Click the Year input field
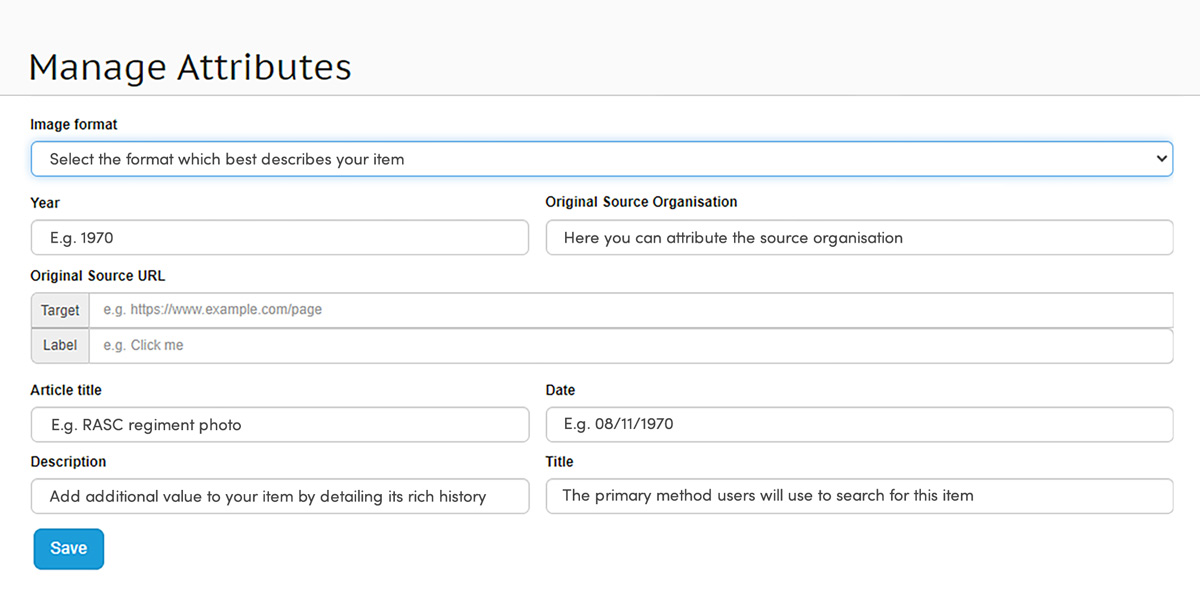This screenshot has width=1200, height=612. click(x=279, y=238)
